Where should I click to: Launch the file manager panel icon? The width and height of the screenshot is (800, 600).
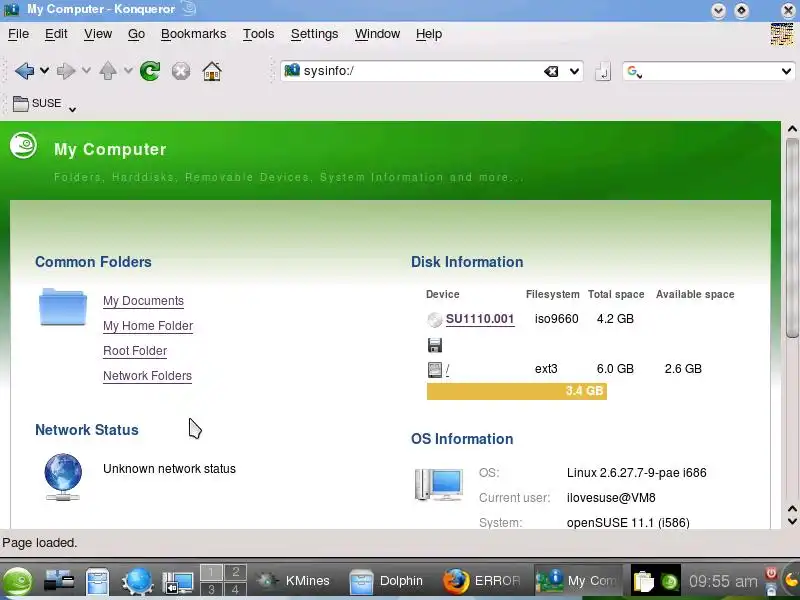pyautogui.click(x=97, y=581)
